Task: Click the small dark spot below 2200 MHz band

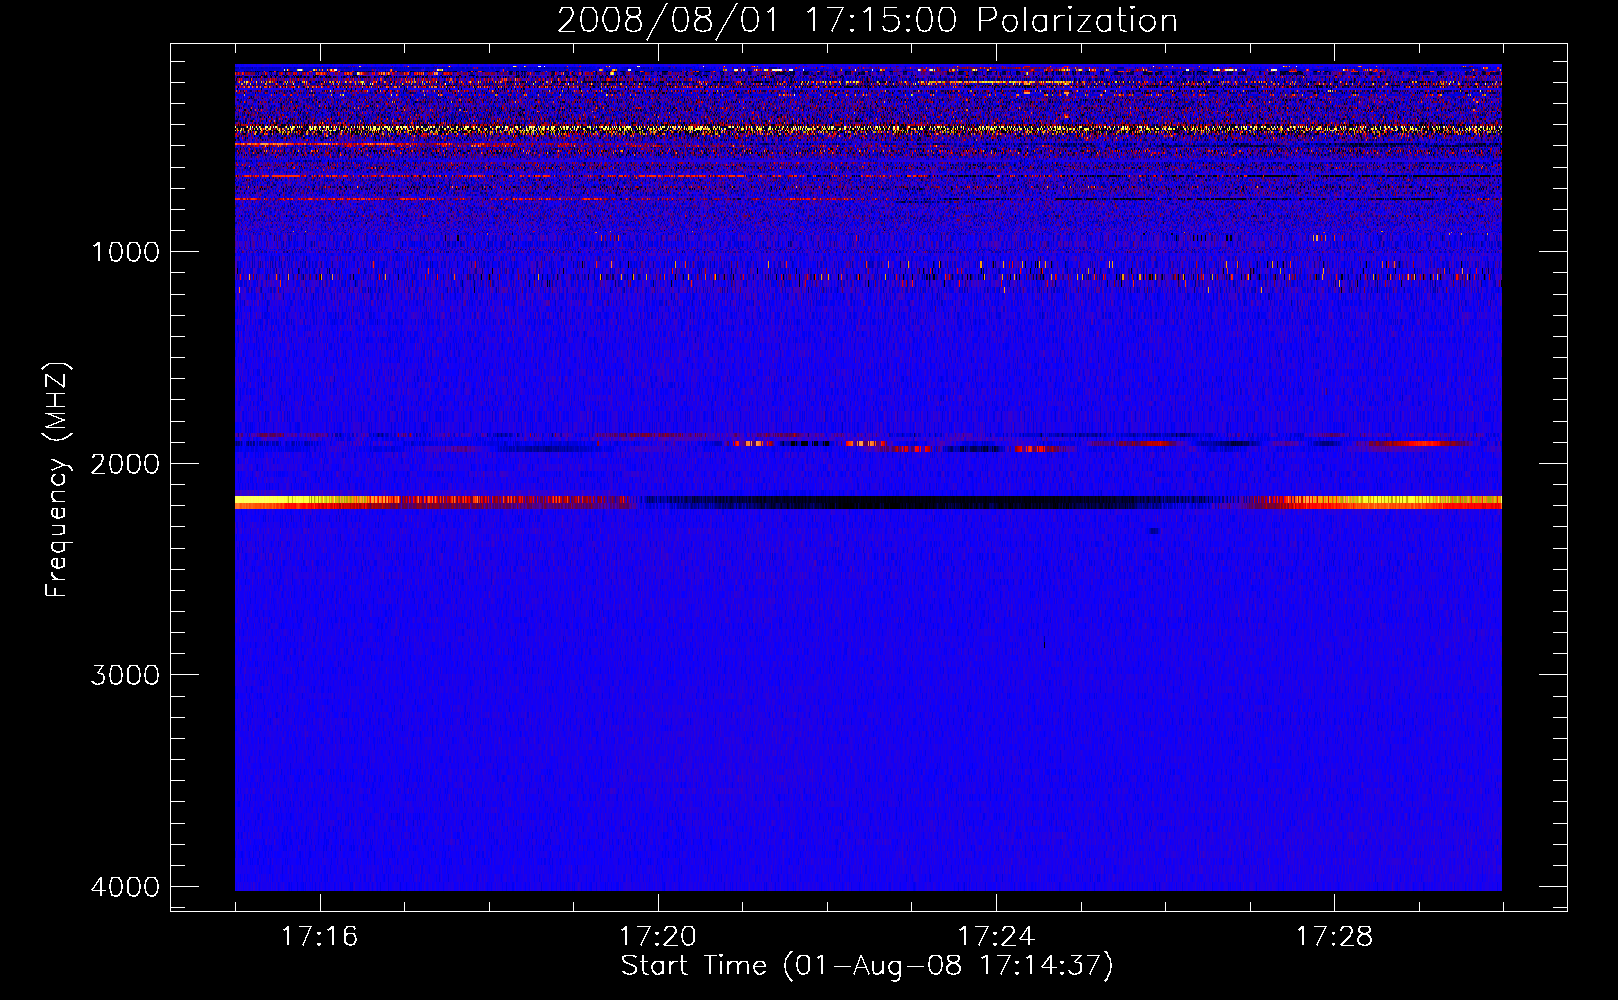Action: pyautogui.click(x=1154, y=531)
